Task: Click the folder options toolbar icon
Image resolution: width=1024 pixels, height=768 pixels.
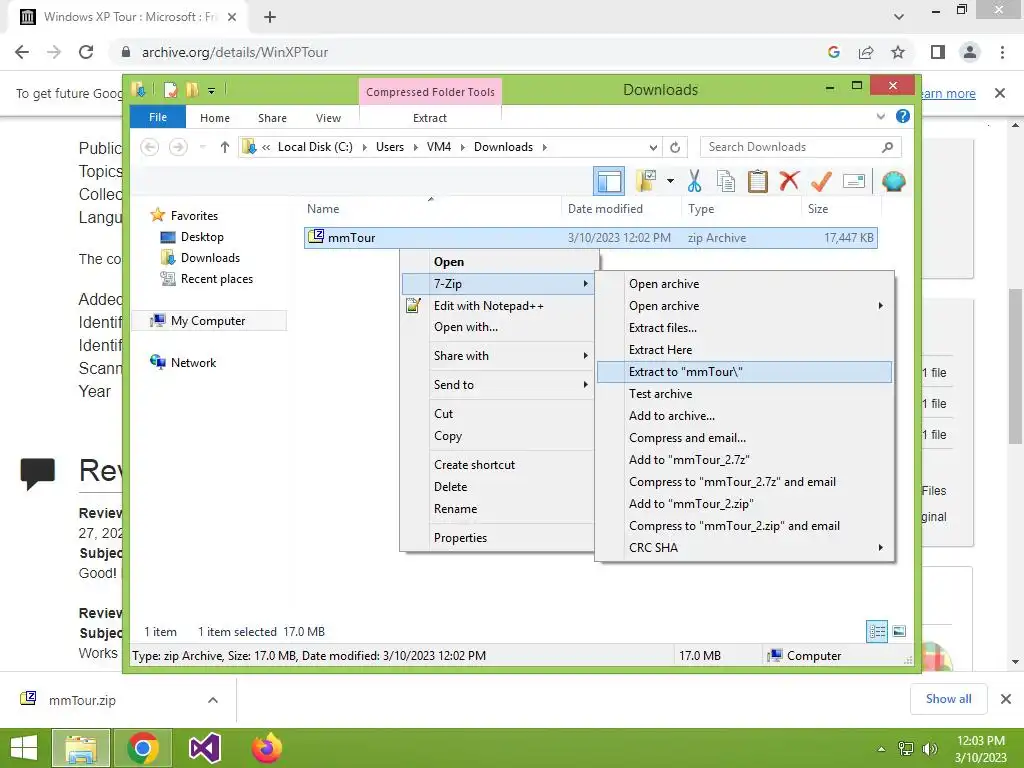Action: [646, 181]
